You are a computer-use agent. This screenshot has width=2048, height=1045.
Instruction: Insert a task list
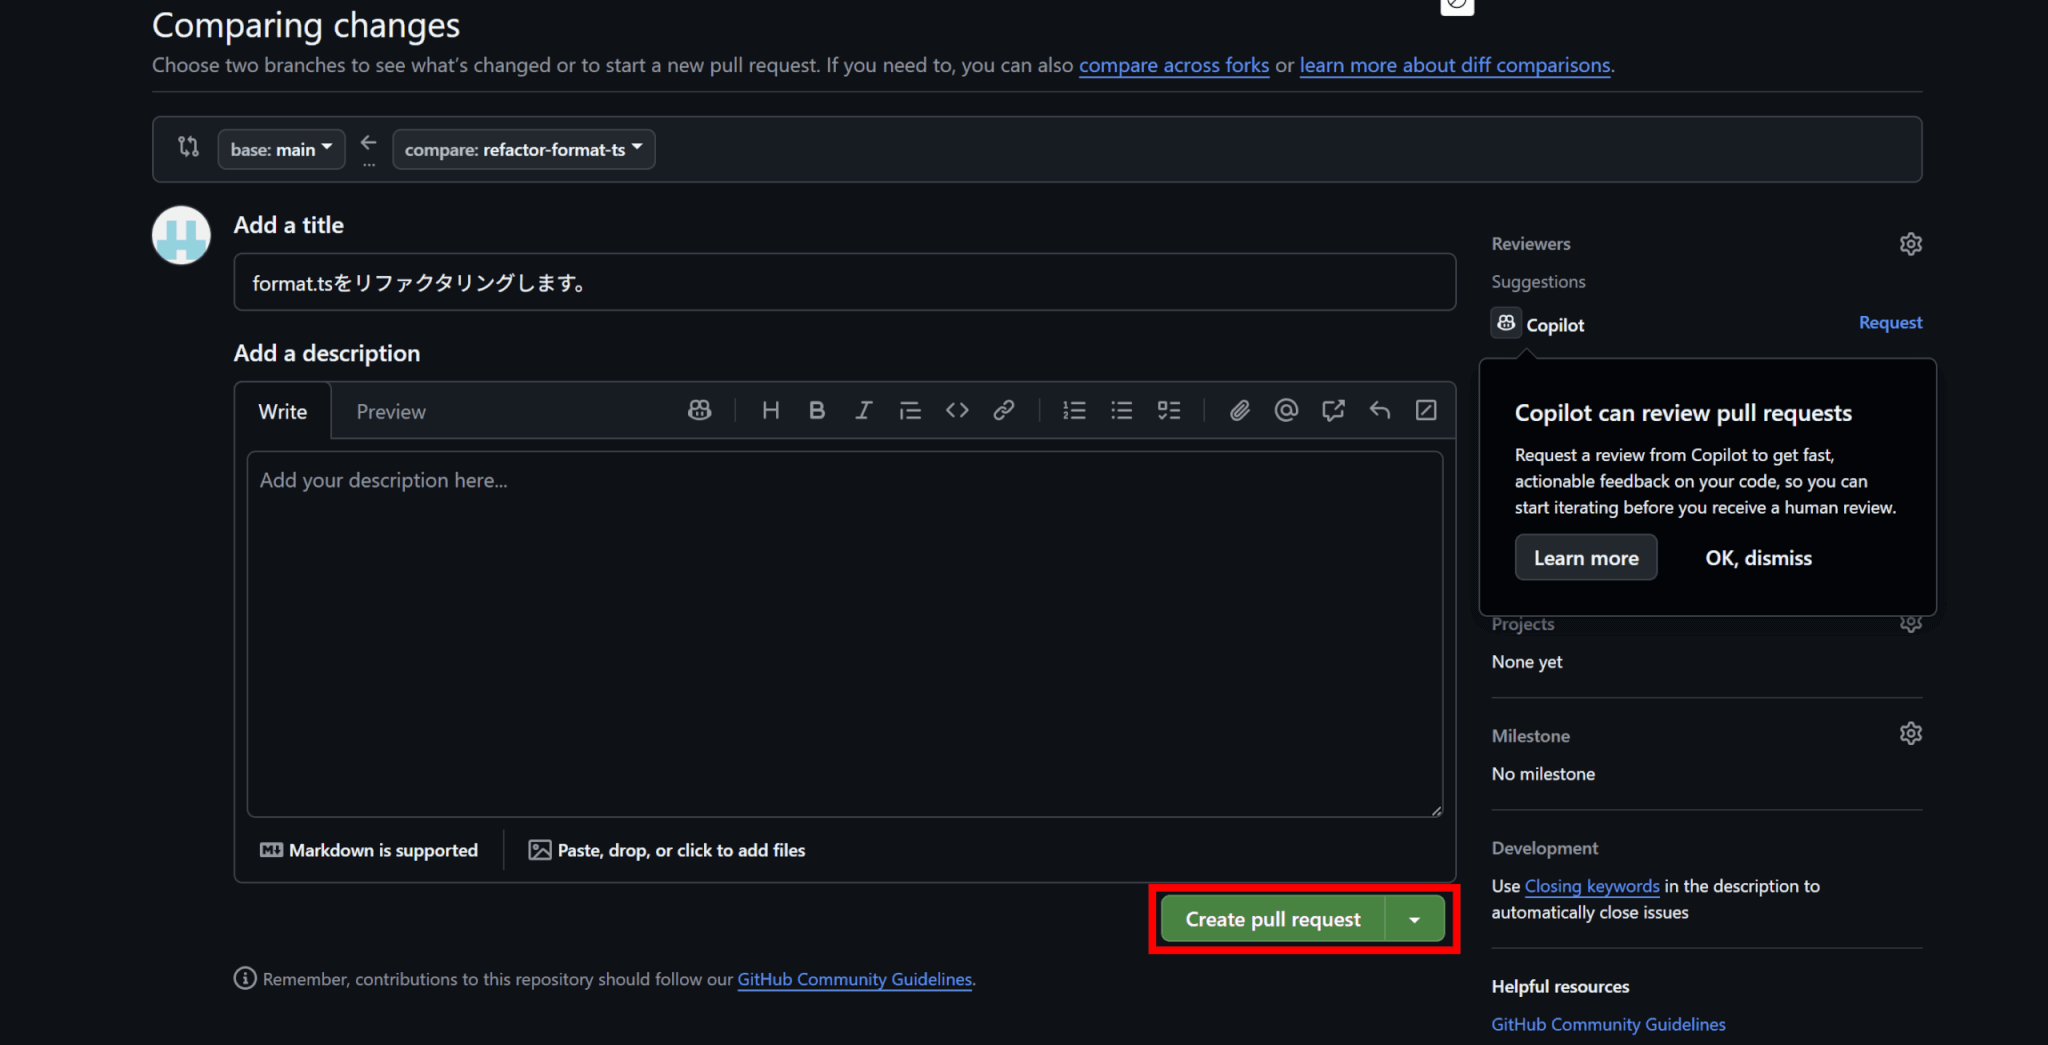point(1168,411)
